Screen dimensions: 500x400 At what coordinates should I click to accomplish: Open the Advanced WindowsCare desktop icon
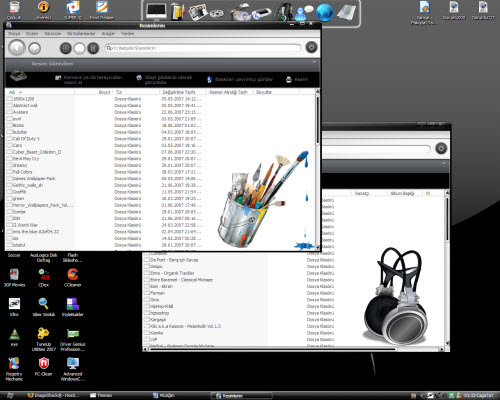(73, 369)
